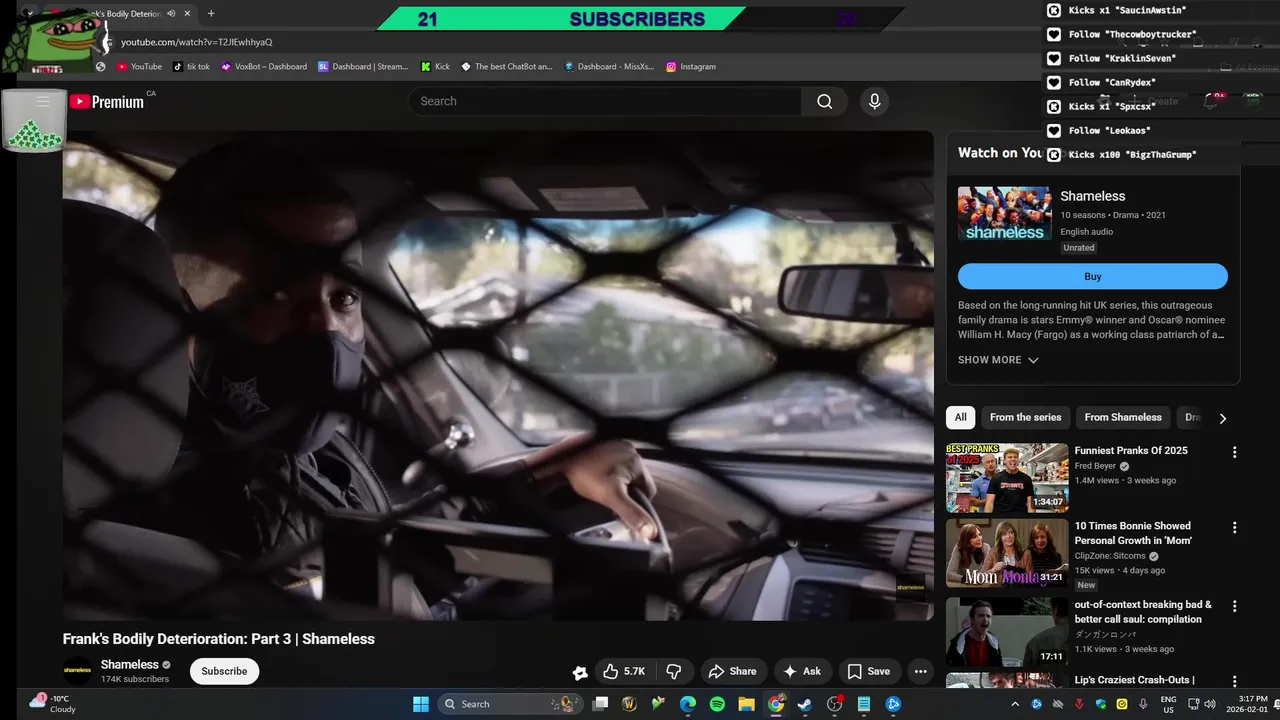
Task: Click the Shameless show poster thumbnail
Action: coord(1004,214)
